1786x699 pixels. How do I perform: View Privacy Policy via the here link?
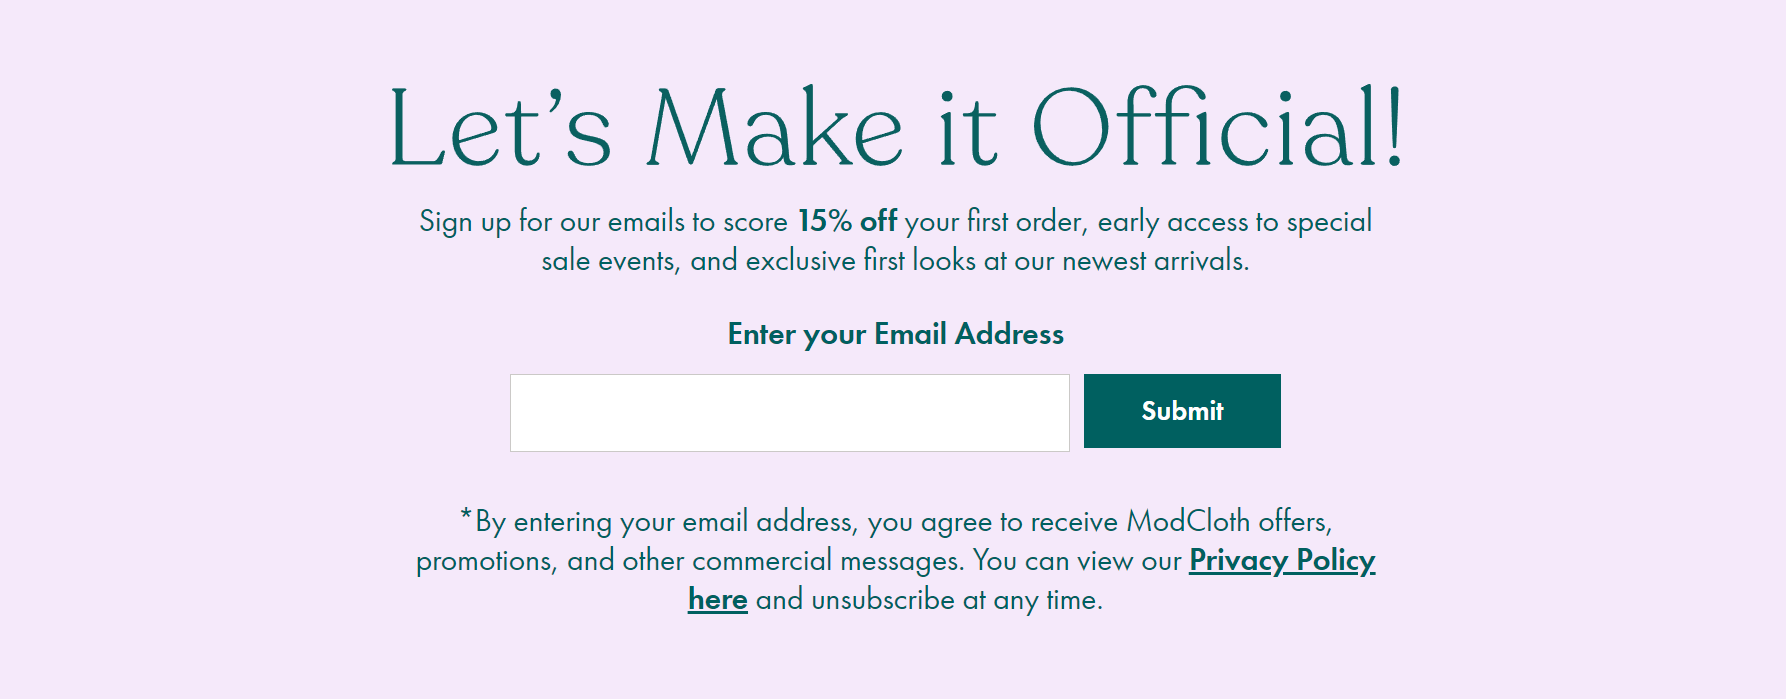click(x=718, y=600)
